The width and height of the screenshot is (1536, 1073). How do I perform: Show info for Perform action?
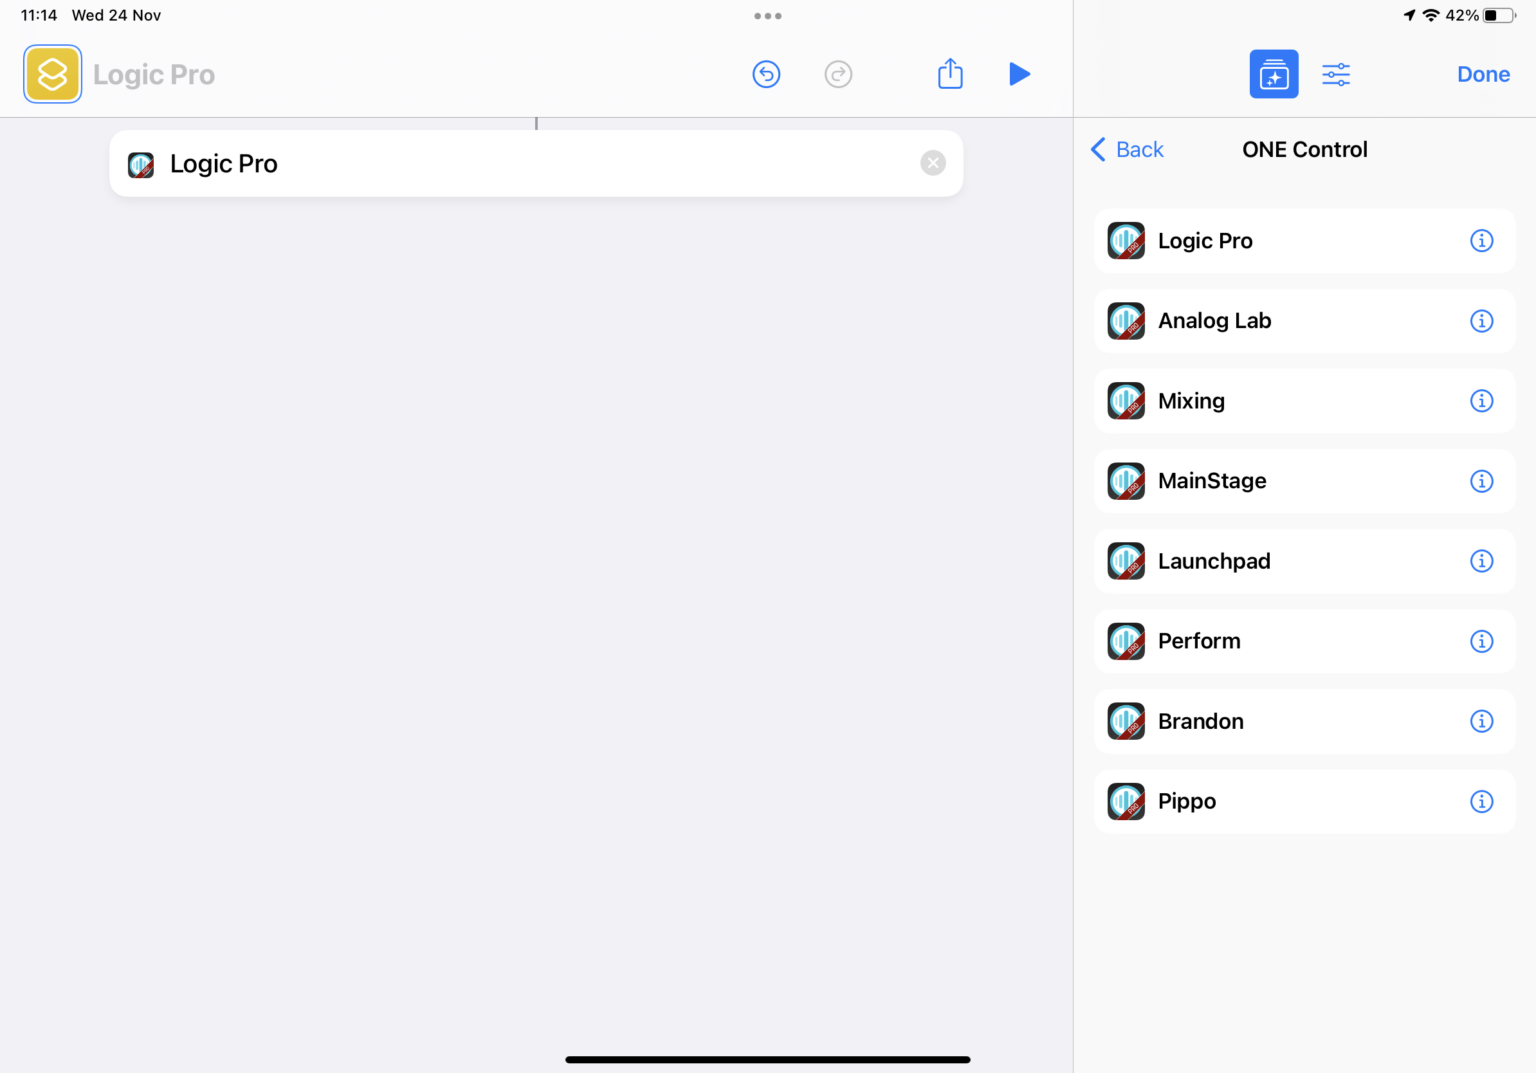(1481, 641)
